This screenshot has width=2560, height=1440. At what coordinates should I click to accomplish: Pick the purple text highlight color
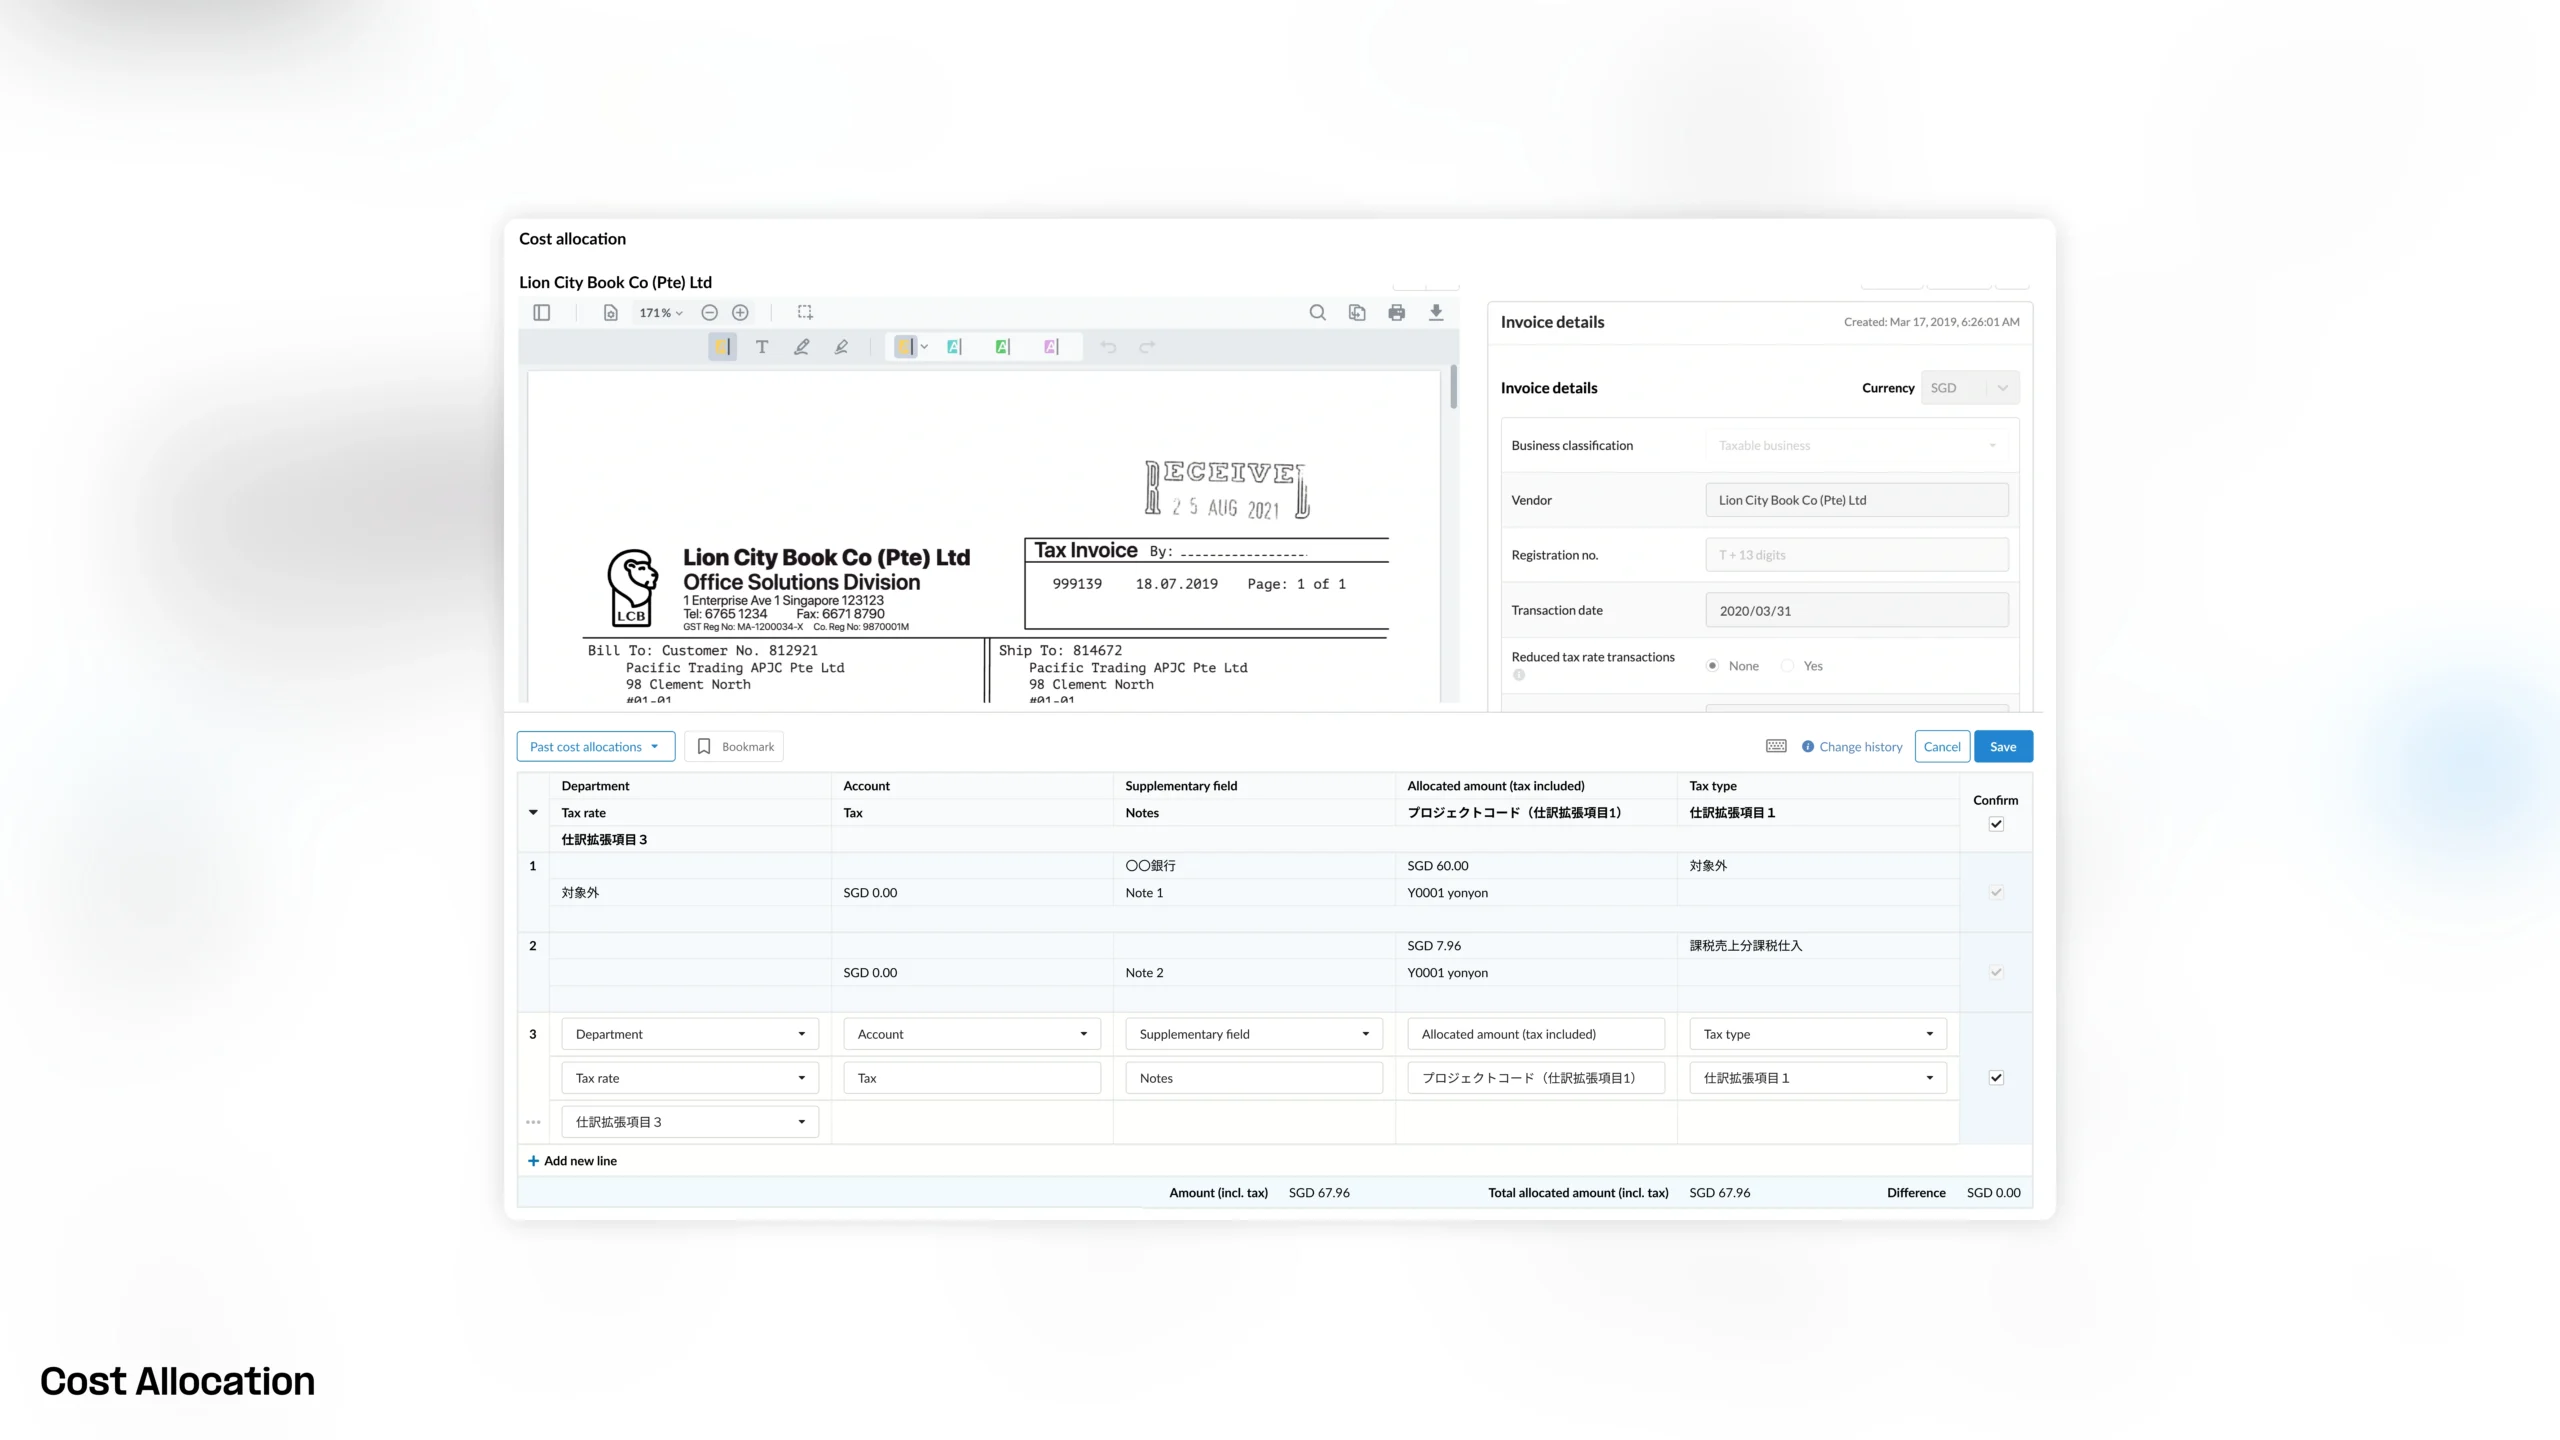tap(1050, 347)
